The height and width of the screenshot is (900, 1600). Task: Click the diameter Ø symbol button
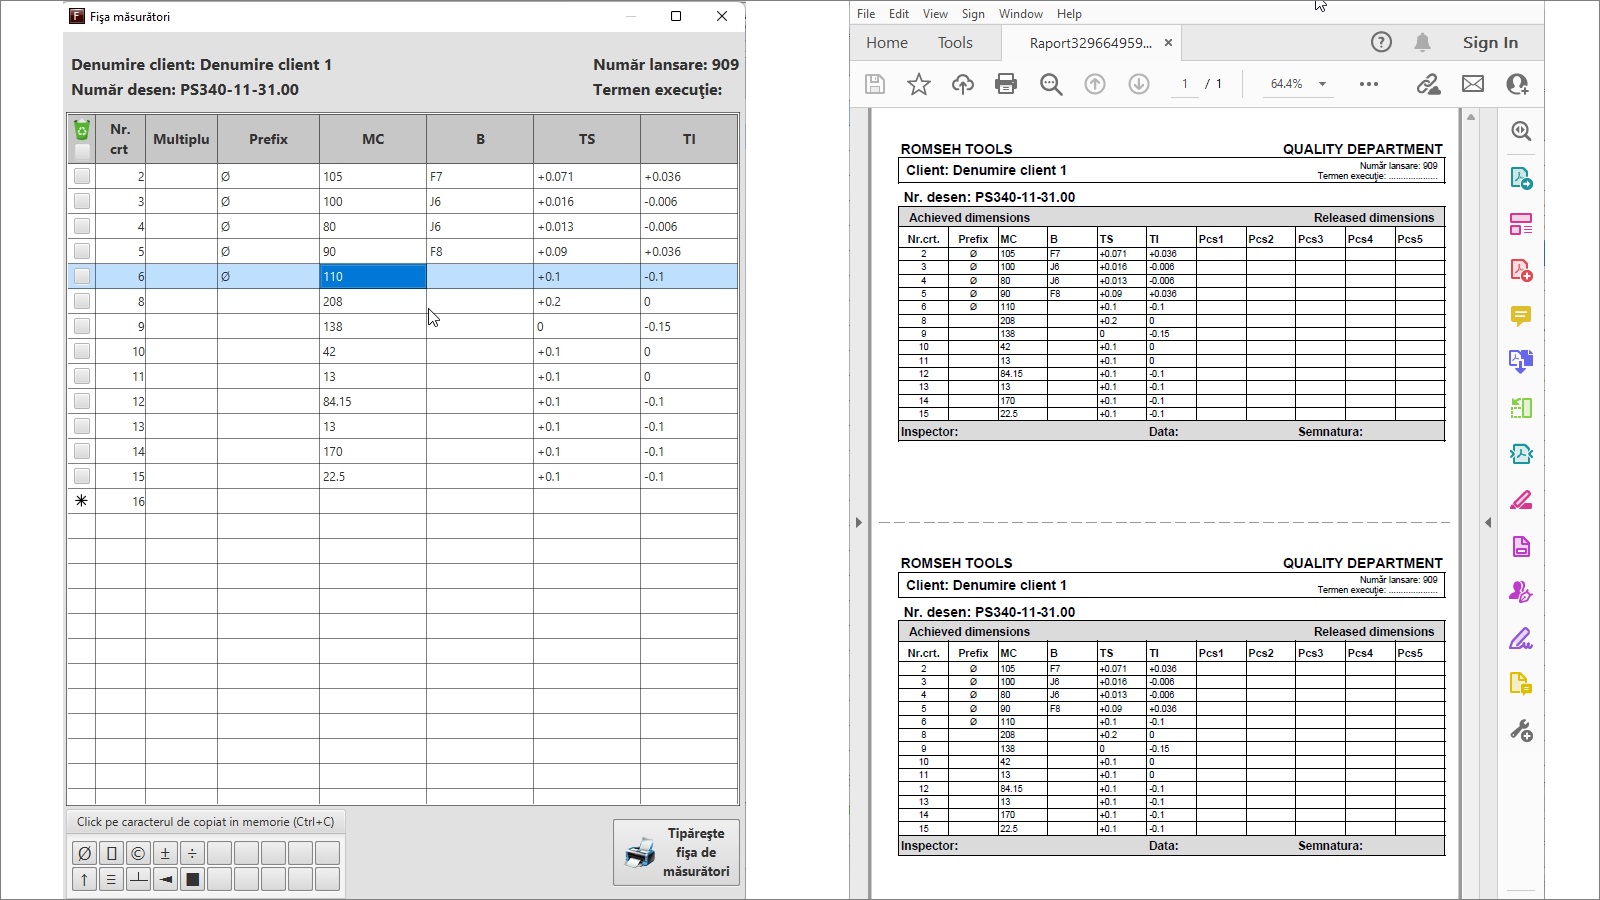pyautogui.click(x=84, y=853)
